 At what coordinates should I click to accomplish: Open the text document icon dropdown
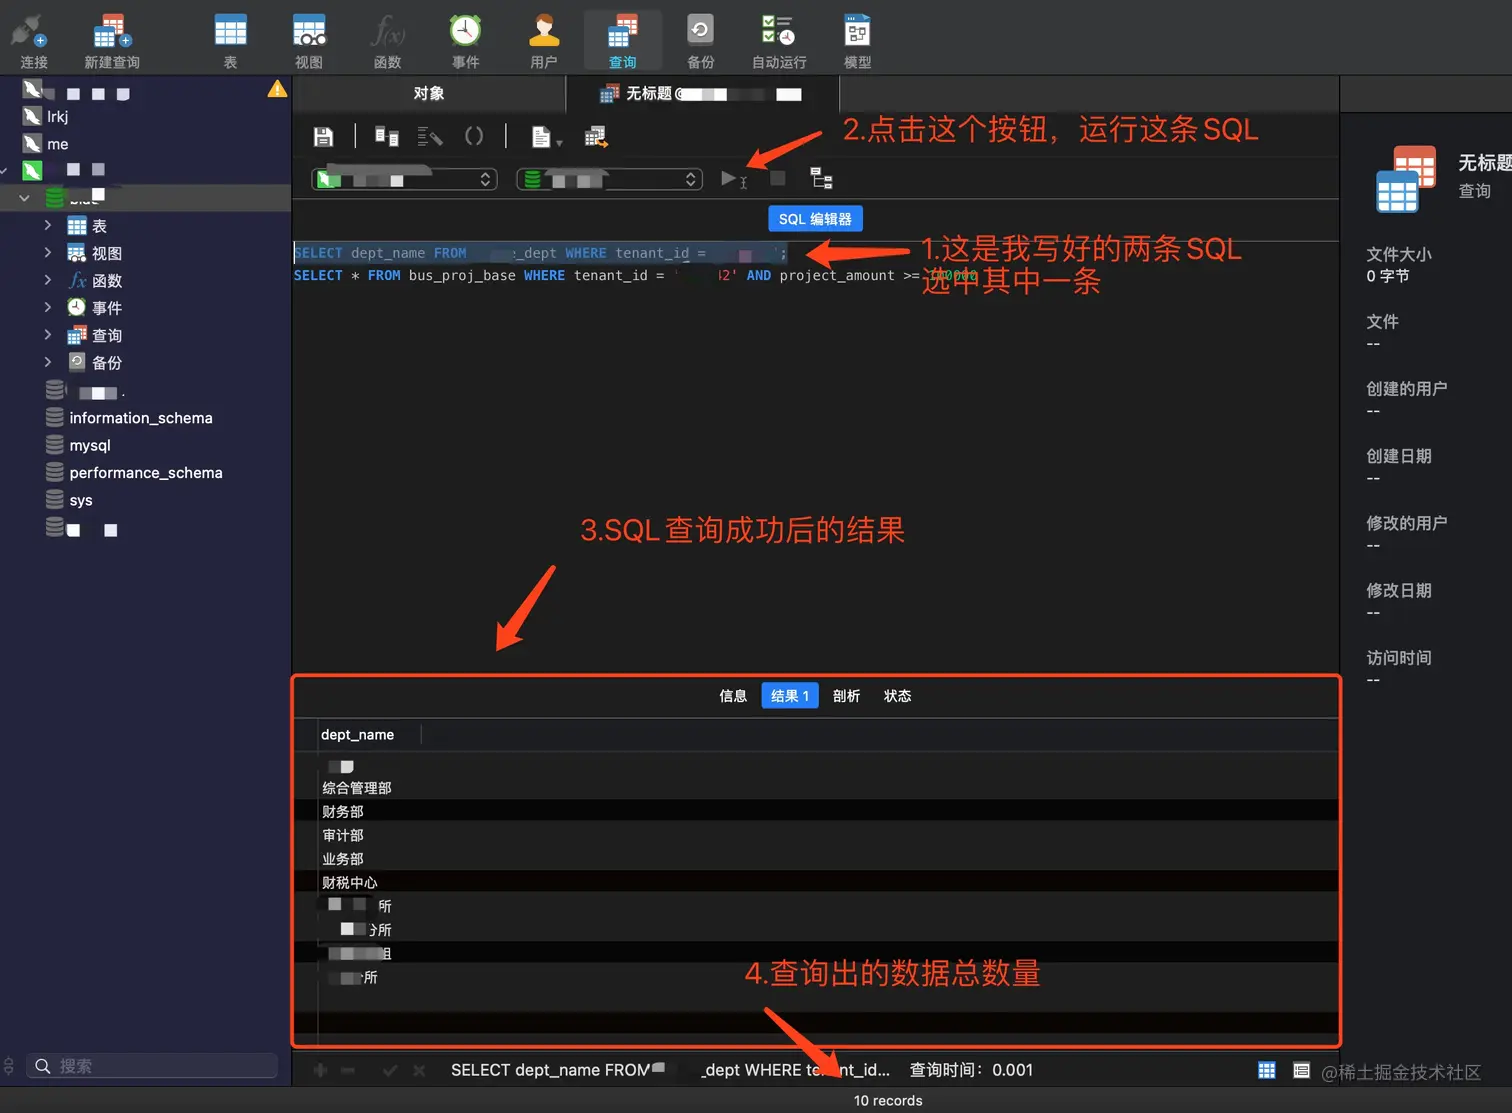coord(546,137)
